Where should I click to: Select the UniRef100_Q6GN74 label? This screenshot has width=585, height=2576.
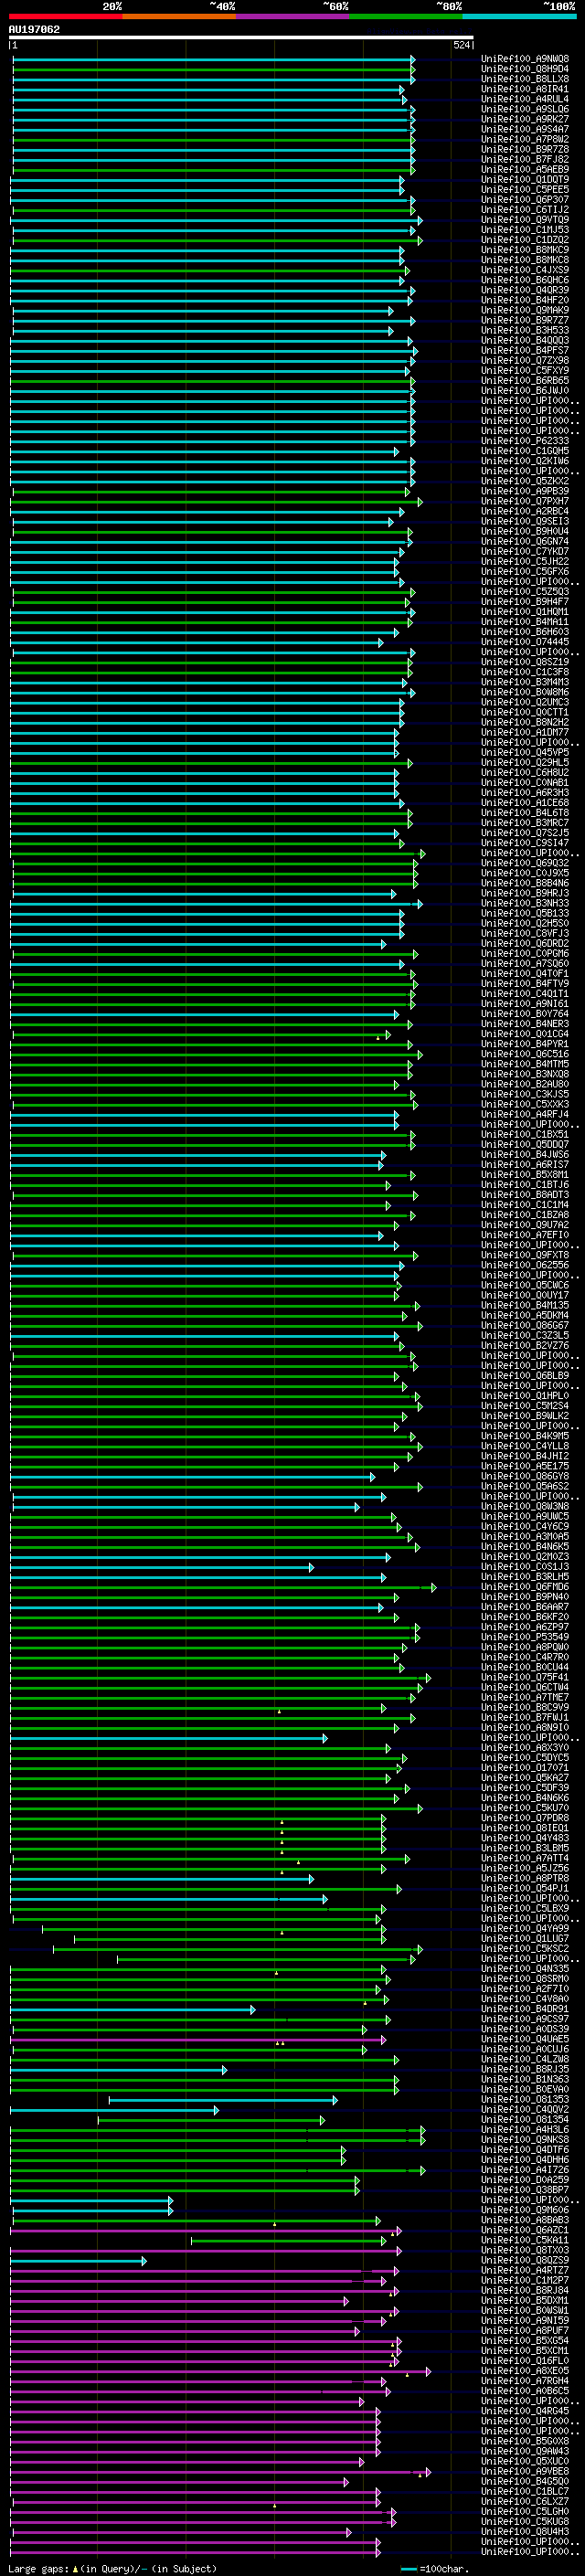[x=525, y=541]
